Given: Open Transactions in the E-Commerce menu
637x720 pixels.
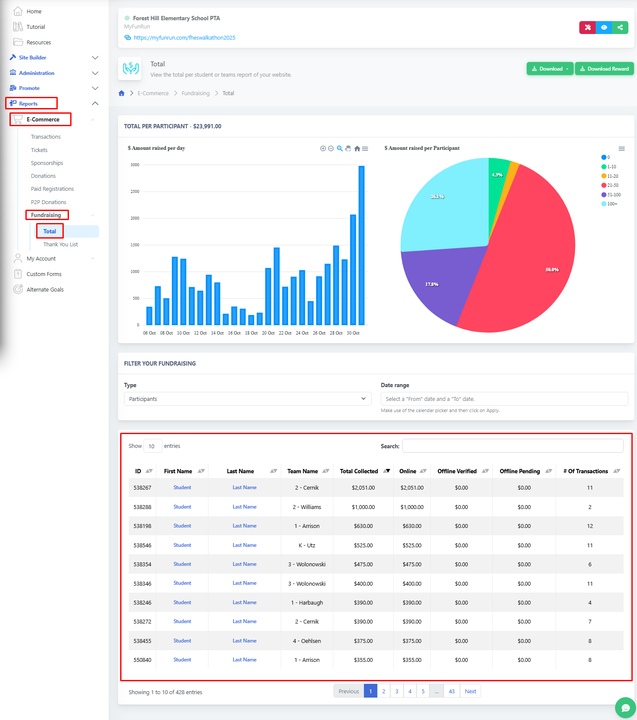Looking at the screenshot, I should [x=46, y=137].
